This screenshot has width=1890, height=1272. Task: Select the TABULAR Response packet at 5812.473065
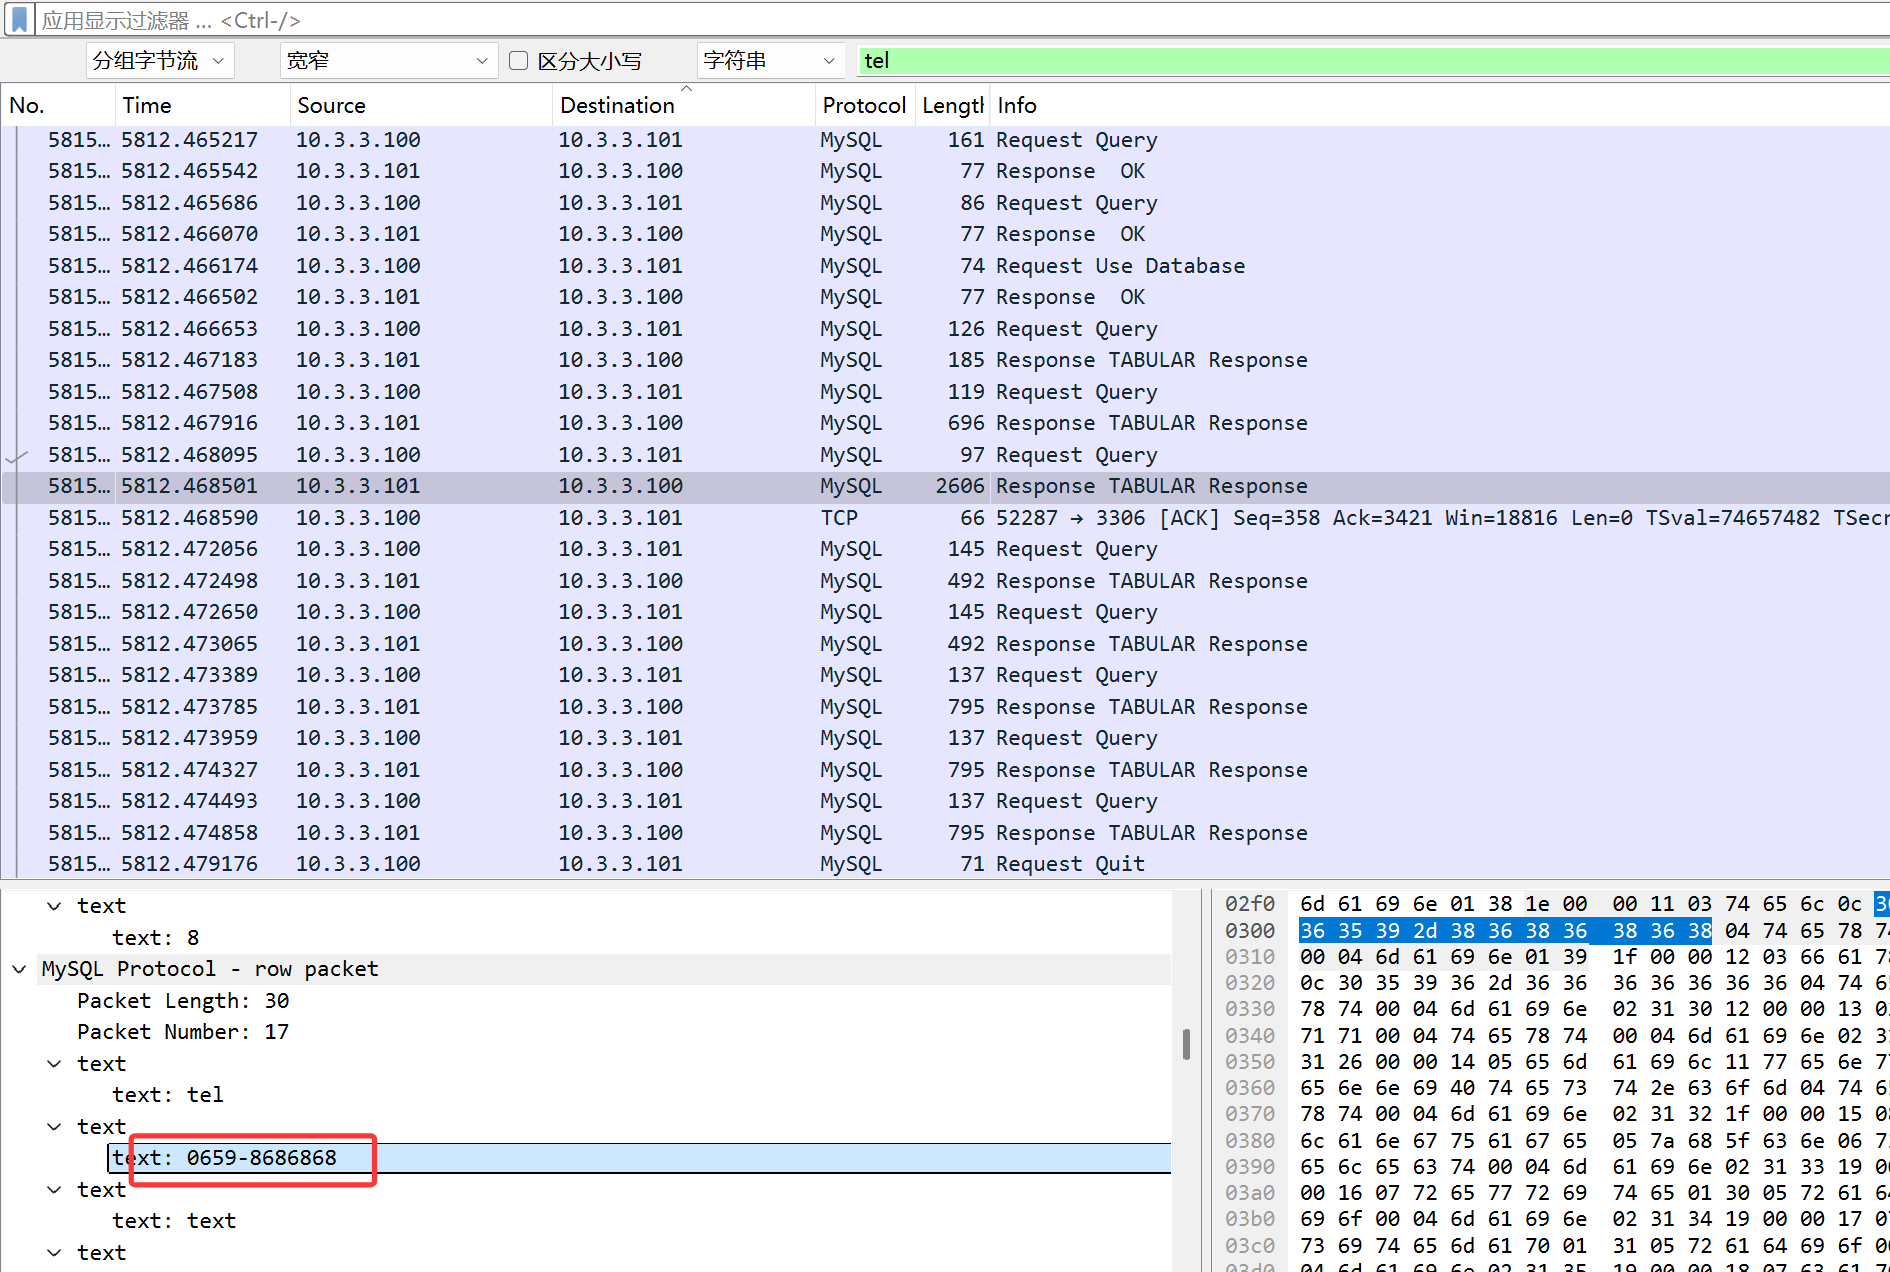pyautogui.click(x=945, y=644)
